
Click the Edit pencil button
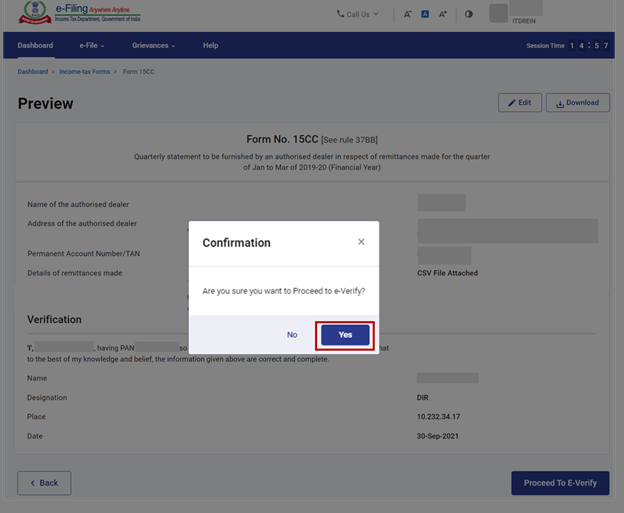click(520, 102)
